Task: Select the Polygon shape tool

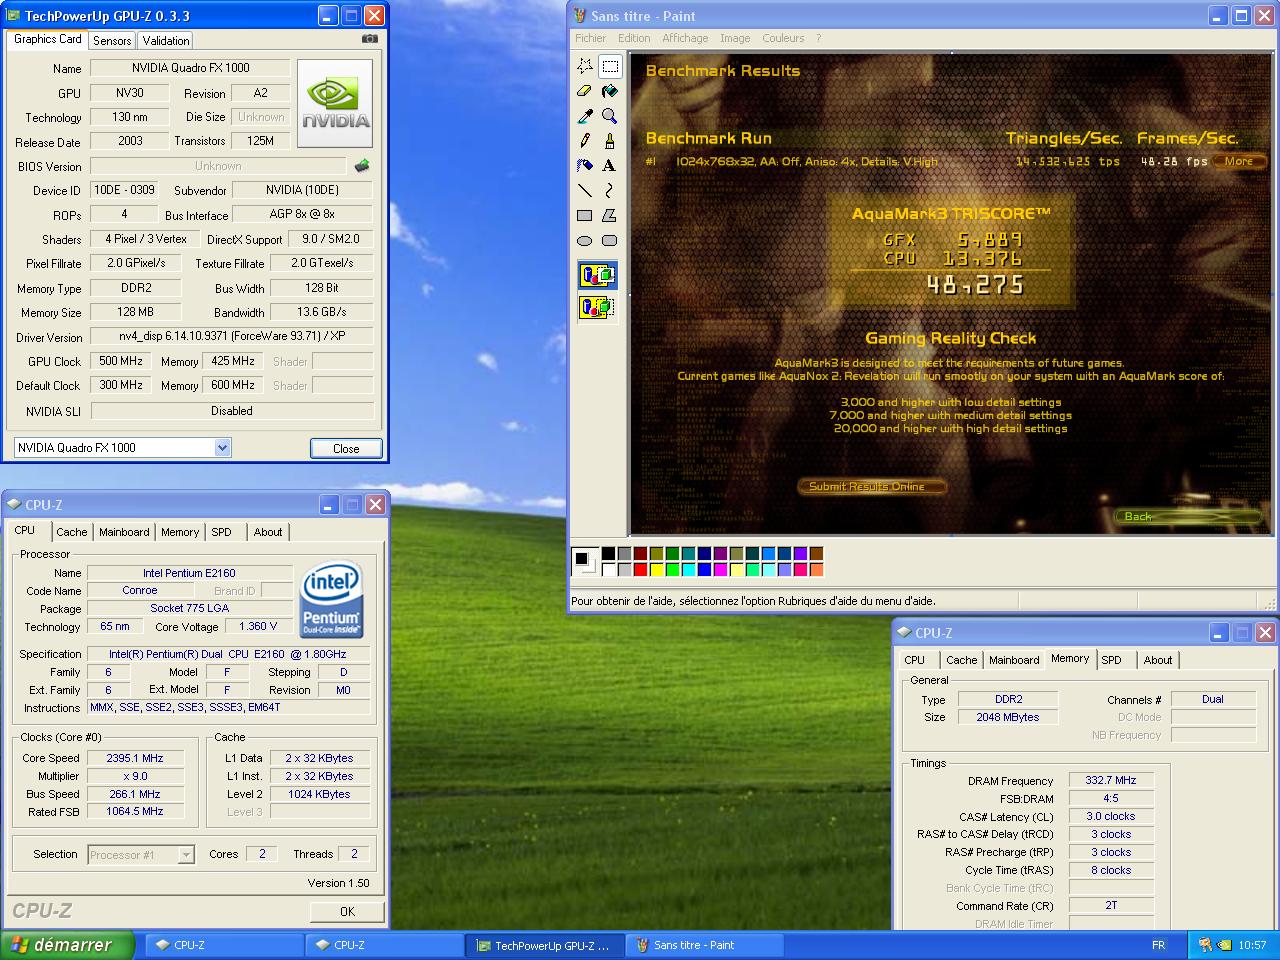Action: [x=610, y=216]
